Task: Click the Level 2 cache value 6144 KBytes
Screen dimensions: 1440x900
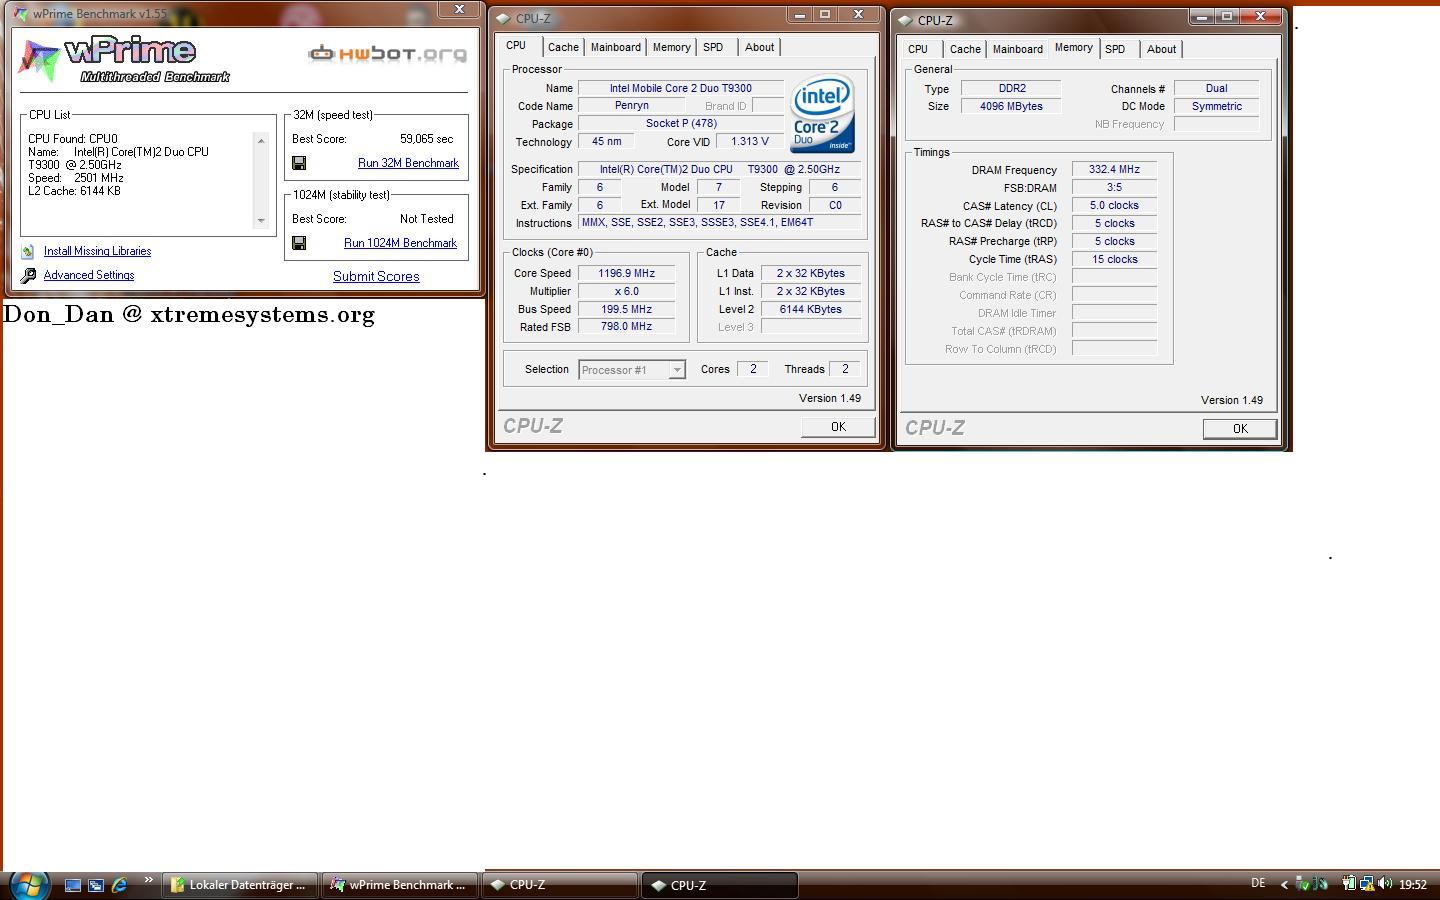Action: pyautogui.click(x=810, y=309)
